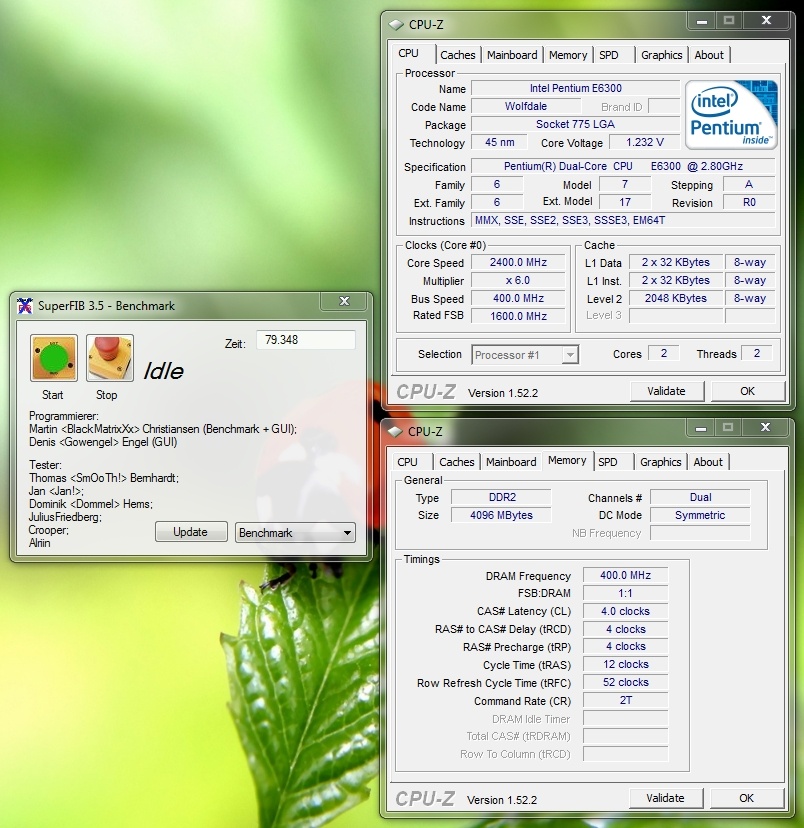This screenshot has width=804, height=828.
Task: Close the lower CPU-Z window
Action: point(765,428)
